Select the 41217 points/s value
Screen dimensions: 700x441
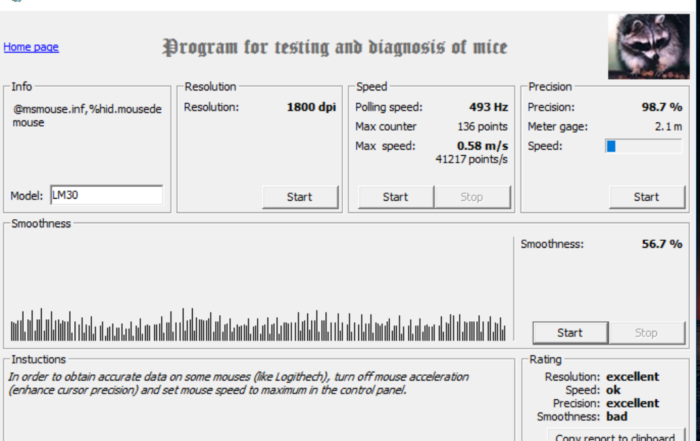[x=471, y=159]
